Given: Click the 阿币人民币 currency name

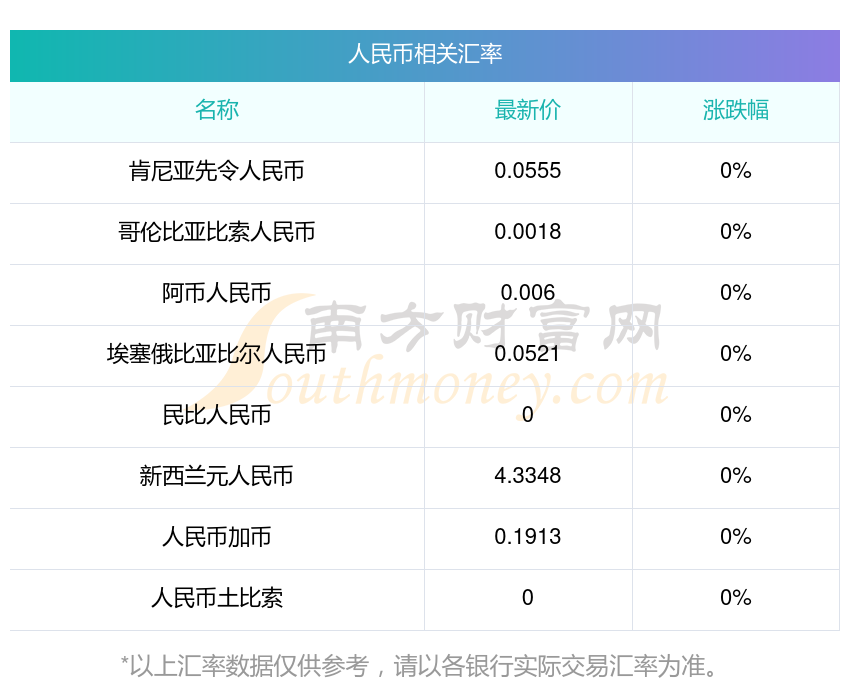Looking at the screenshot, I should (x=217, y=293).
